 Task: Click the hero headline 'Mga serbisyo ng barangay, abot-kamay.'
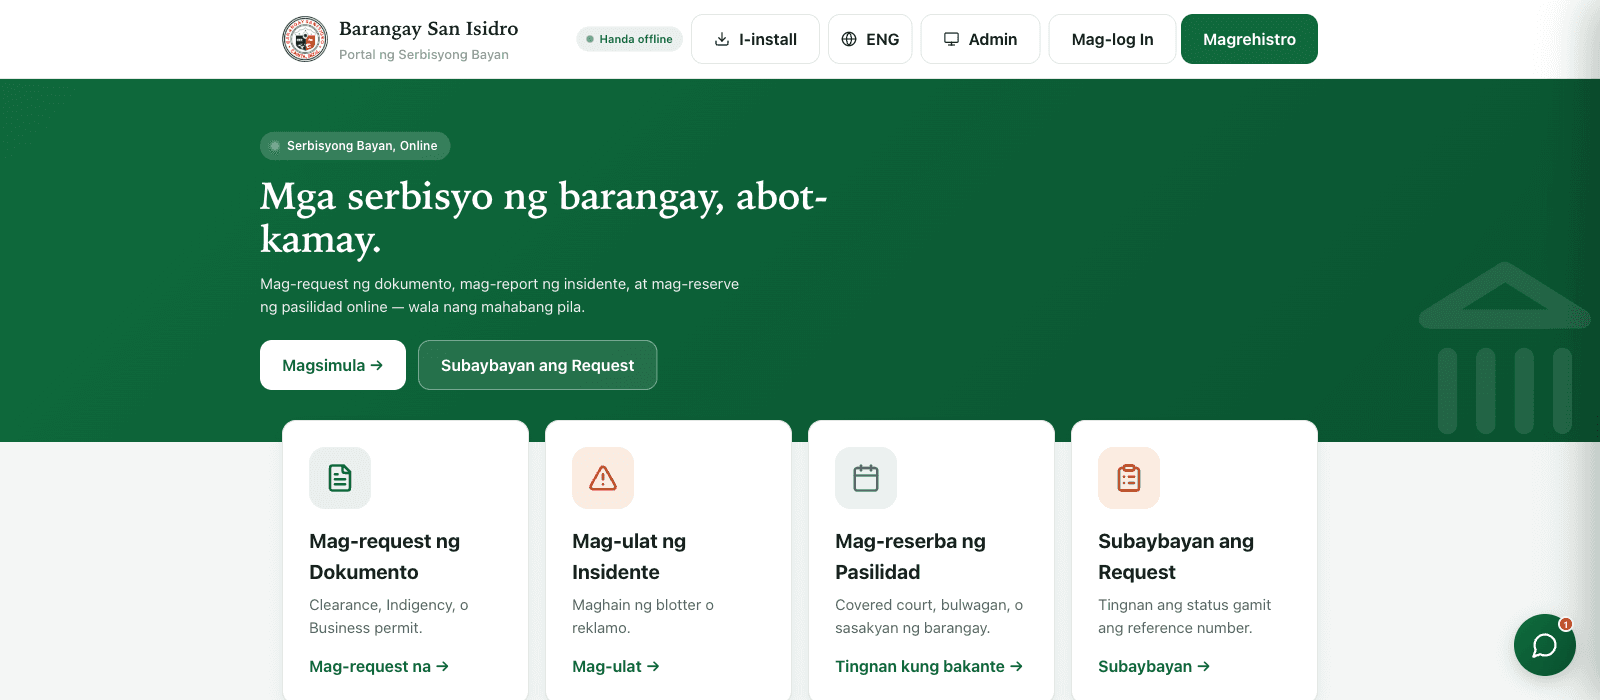pyautogui.click(x=544, y=217)
